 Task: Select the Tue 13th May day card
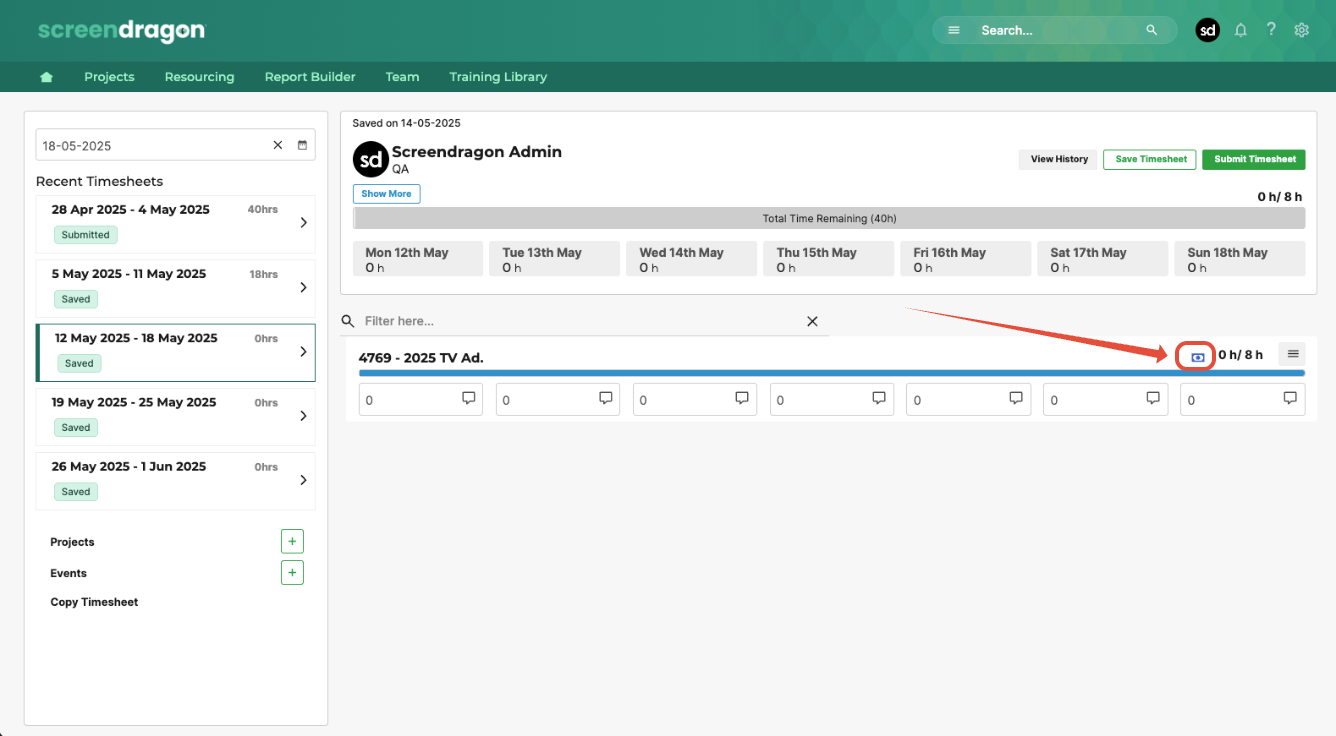pos(555,259)
